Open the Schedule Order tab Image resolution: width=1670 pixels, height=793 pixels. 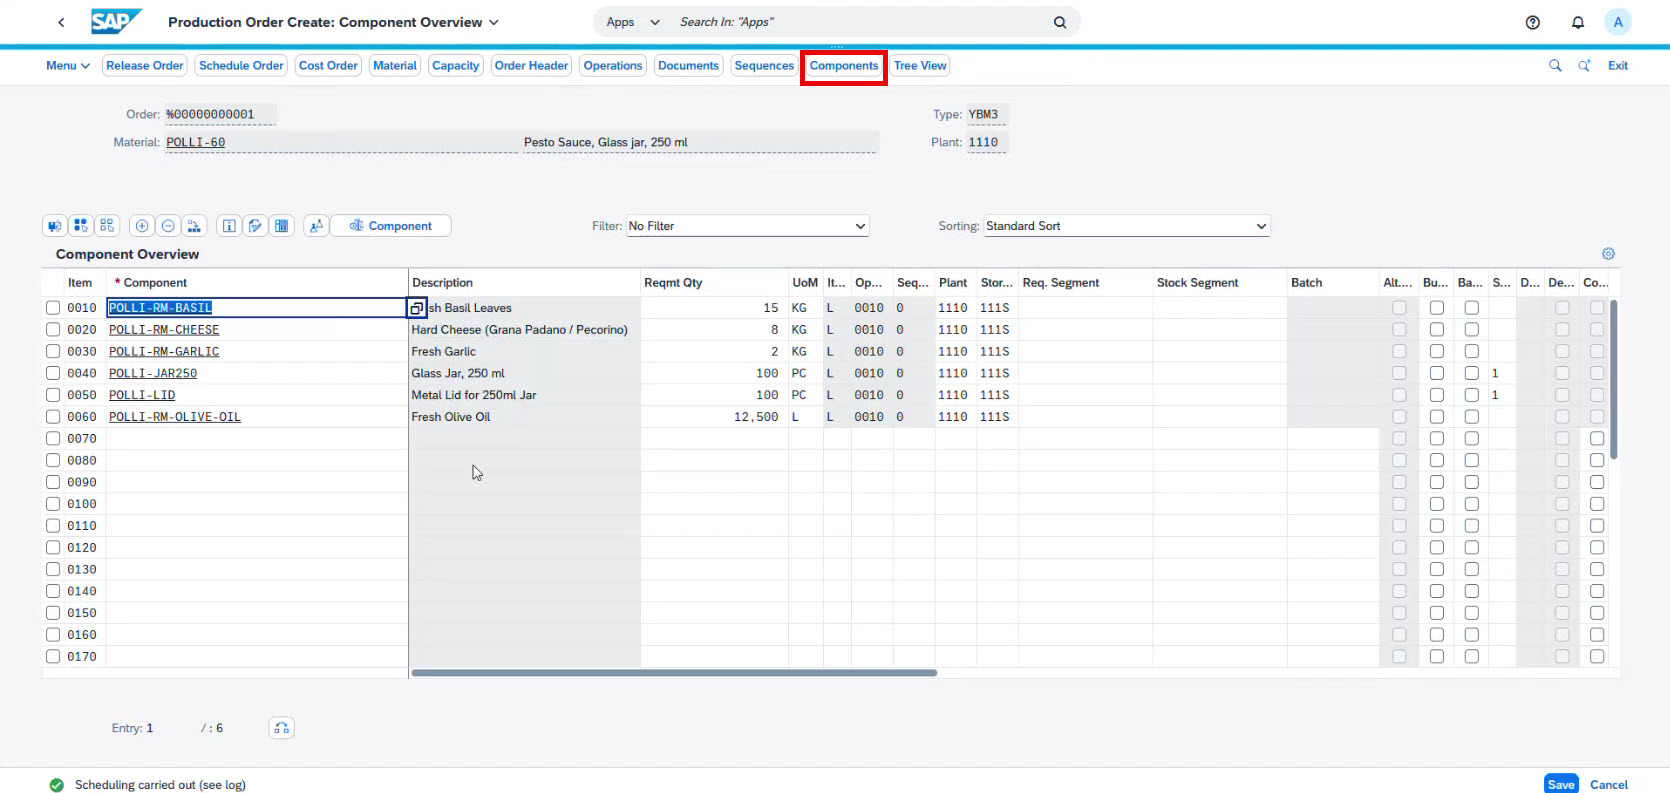pyautogui.click(x=241, y=65)
